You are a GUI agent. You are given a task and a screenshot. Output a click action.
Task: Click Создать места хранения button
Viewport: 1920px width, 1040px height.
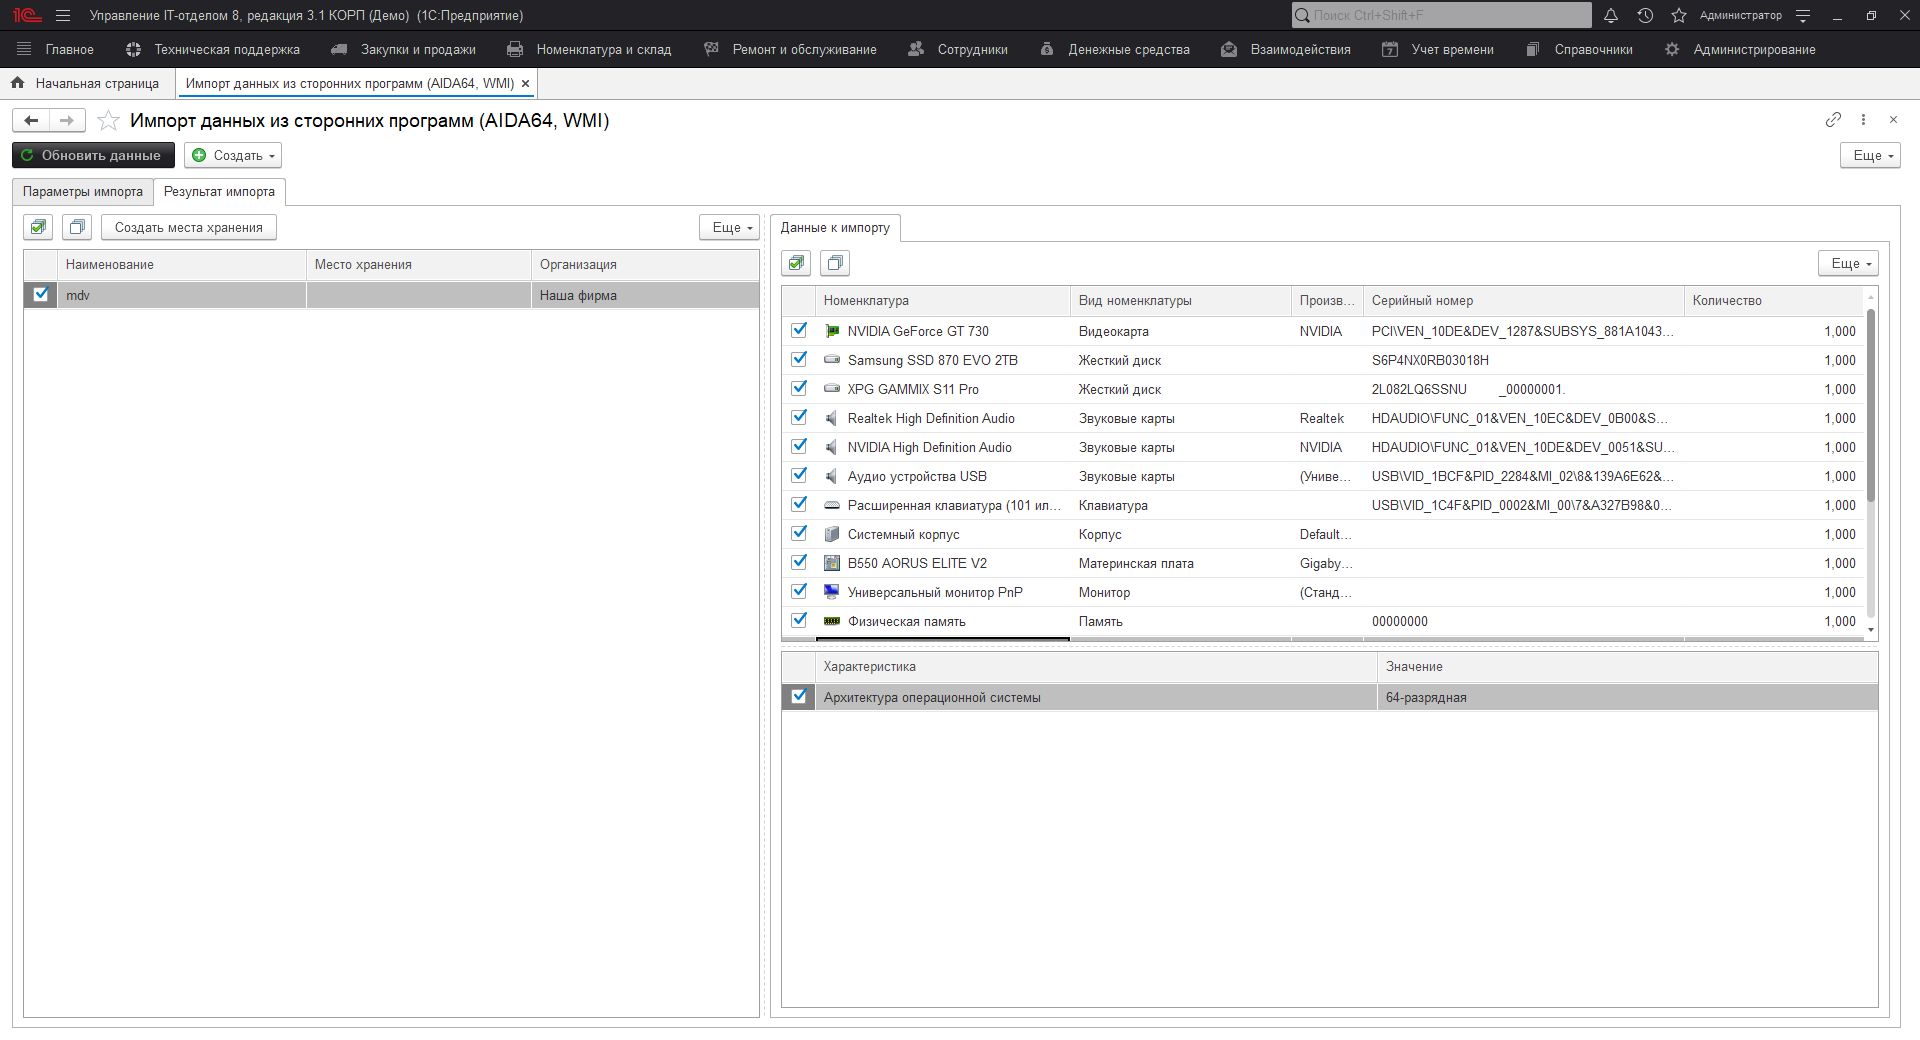[x=188, y=227]
